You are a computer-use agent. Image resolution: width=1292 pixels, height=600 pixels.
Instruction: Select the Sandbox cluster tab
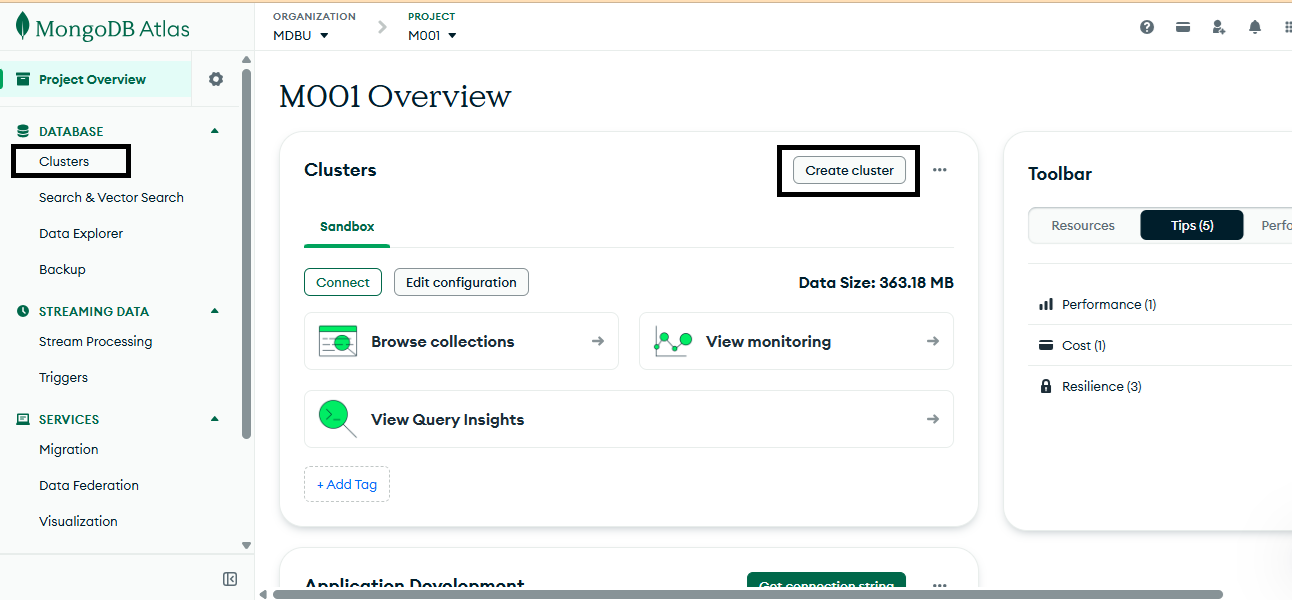(347, 227)
